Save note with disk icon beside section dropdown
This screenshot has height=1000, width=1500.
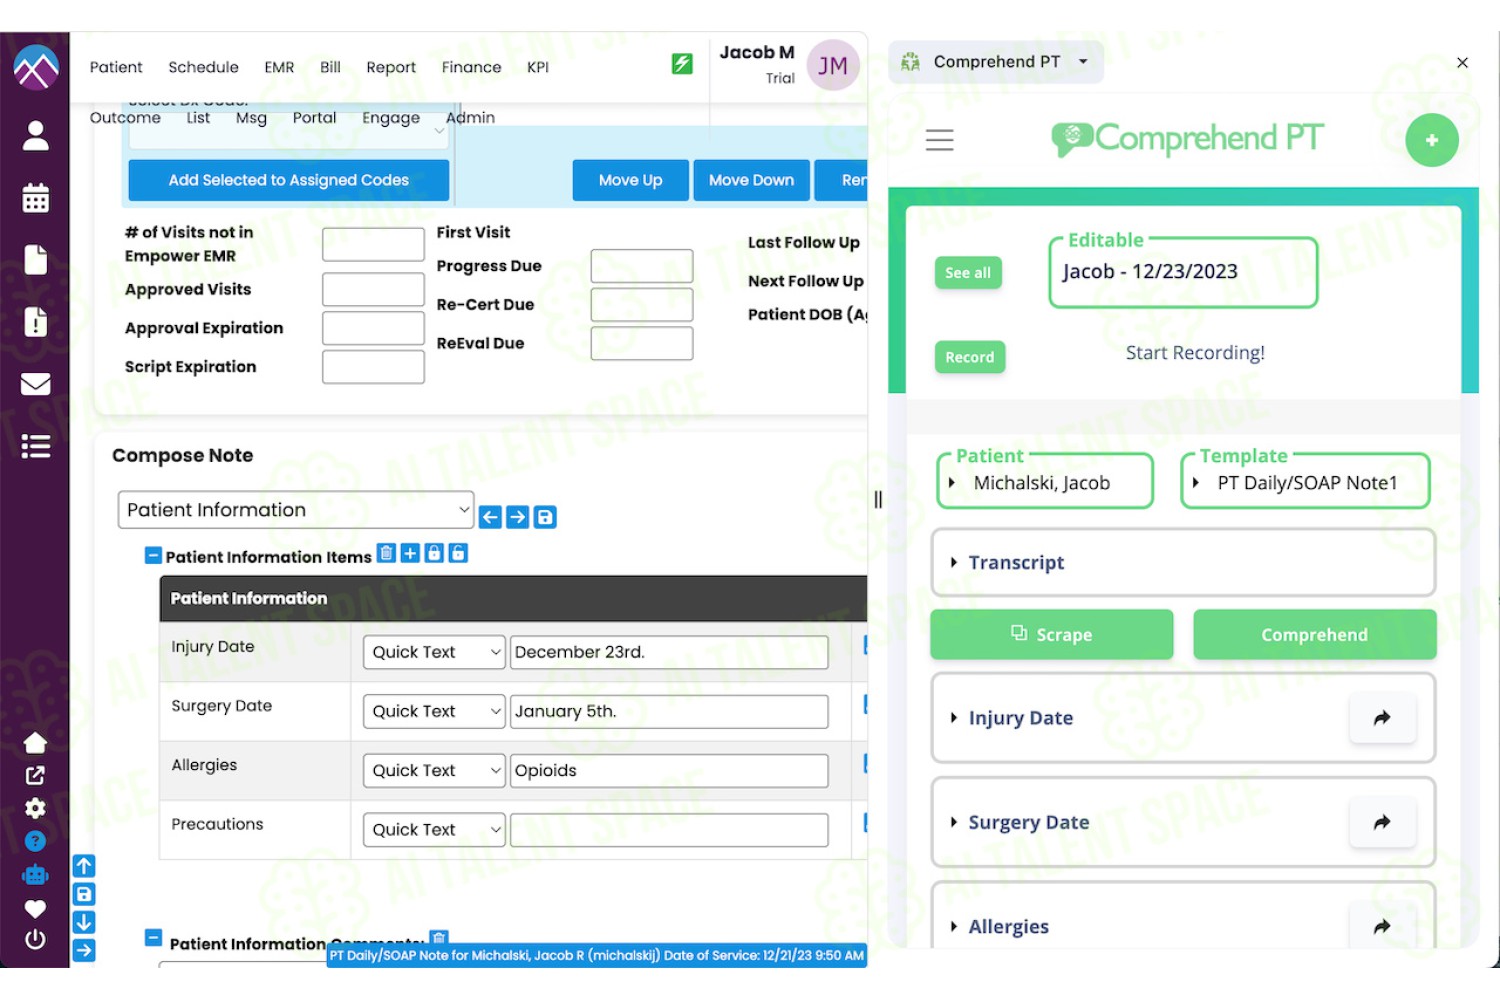click(x=544, y=517)
